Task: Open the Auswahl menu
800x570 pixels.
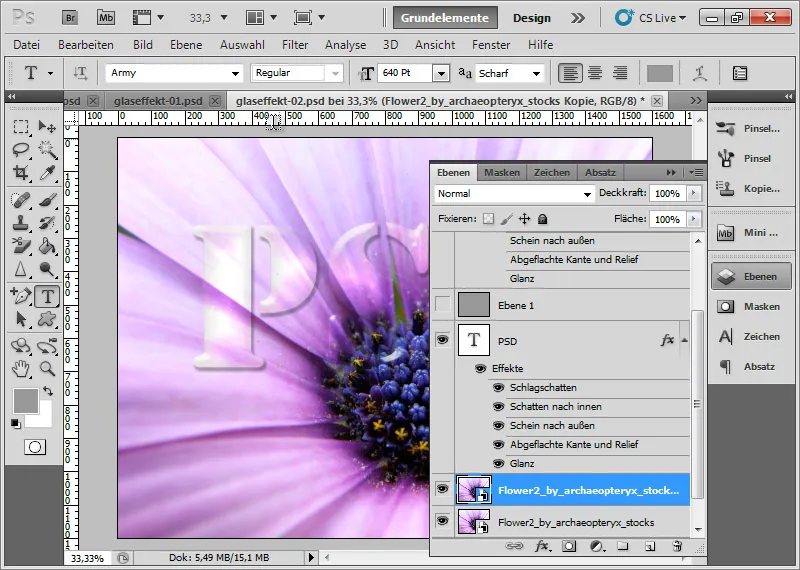Action: 242,45
